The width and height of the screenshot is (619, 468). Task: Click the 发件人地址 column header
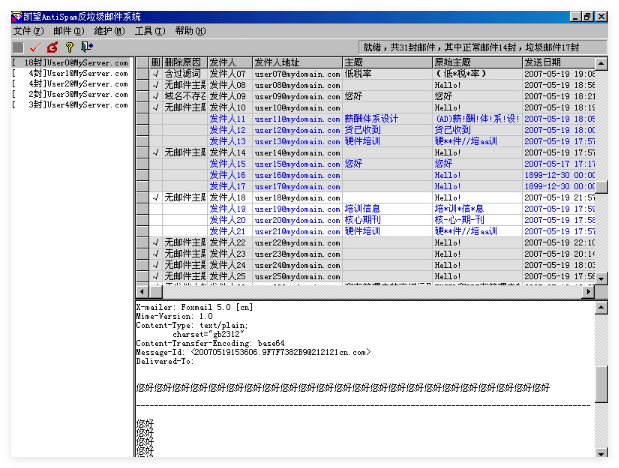296,62
